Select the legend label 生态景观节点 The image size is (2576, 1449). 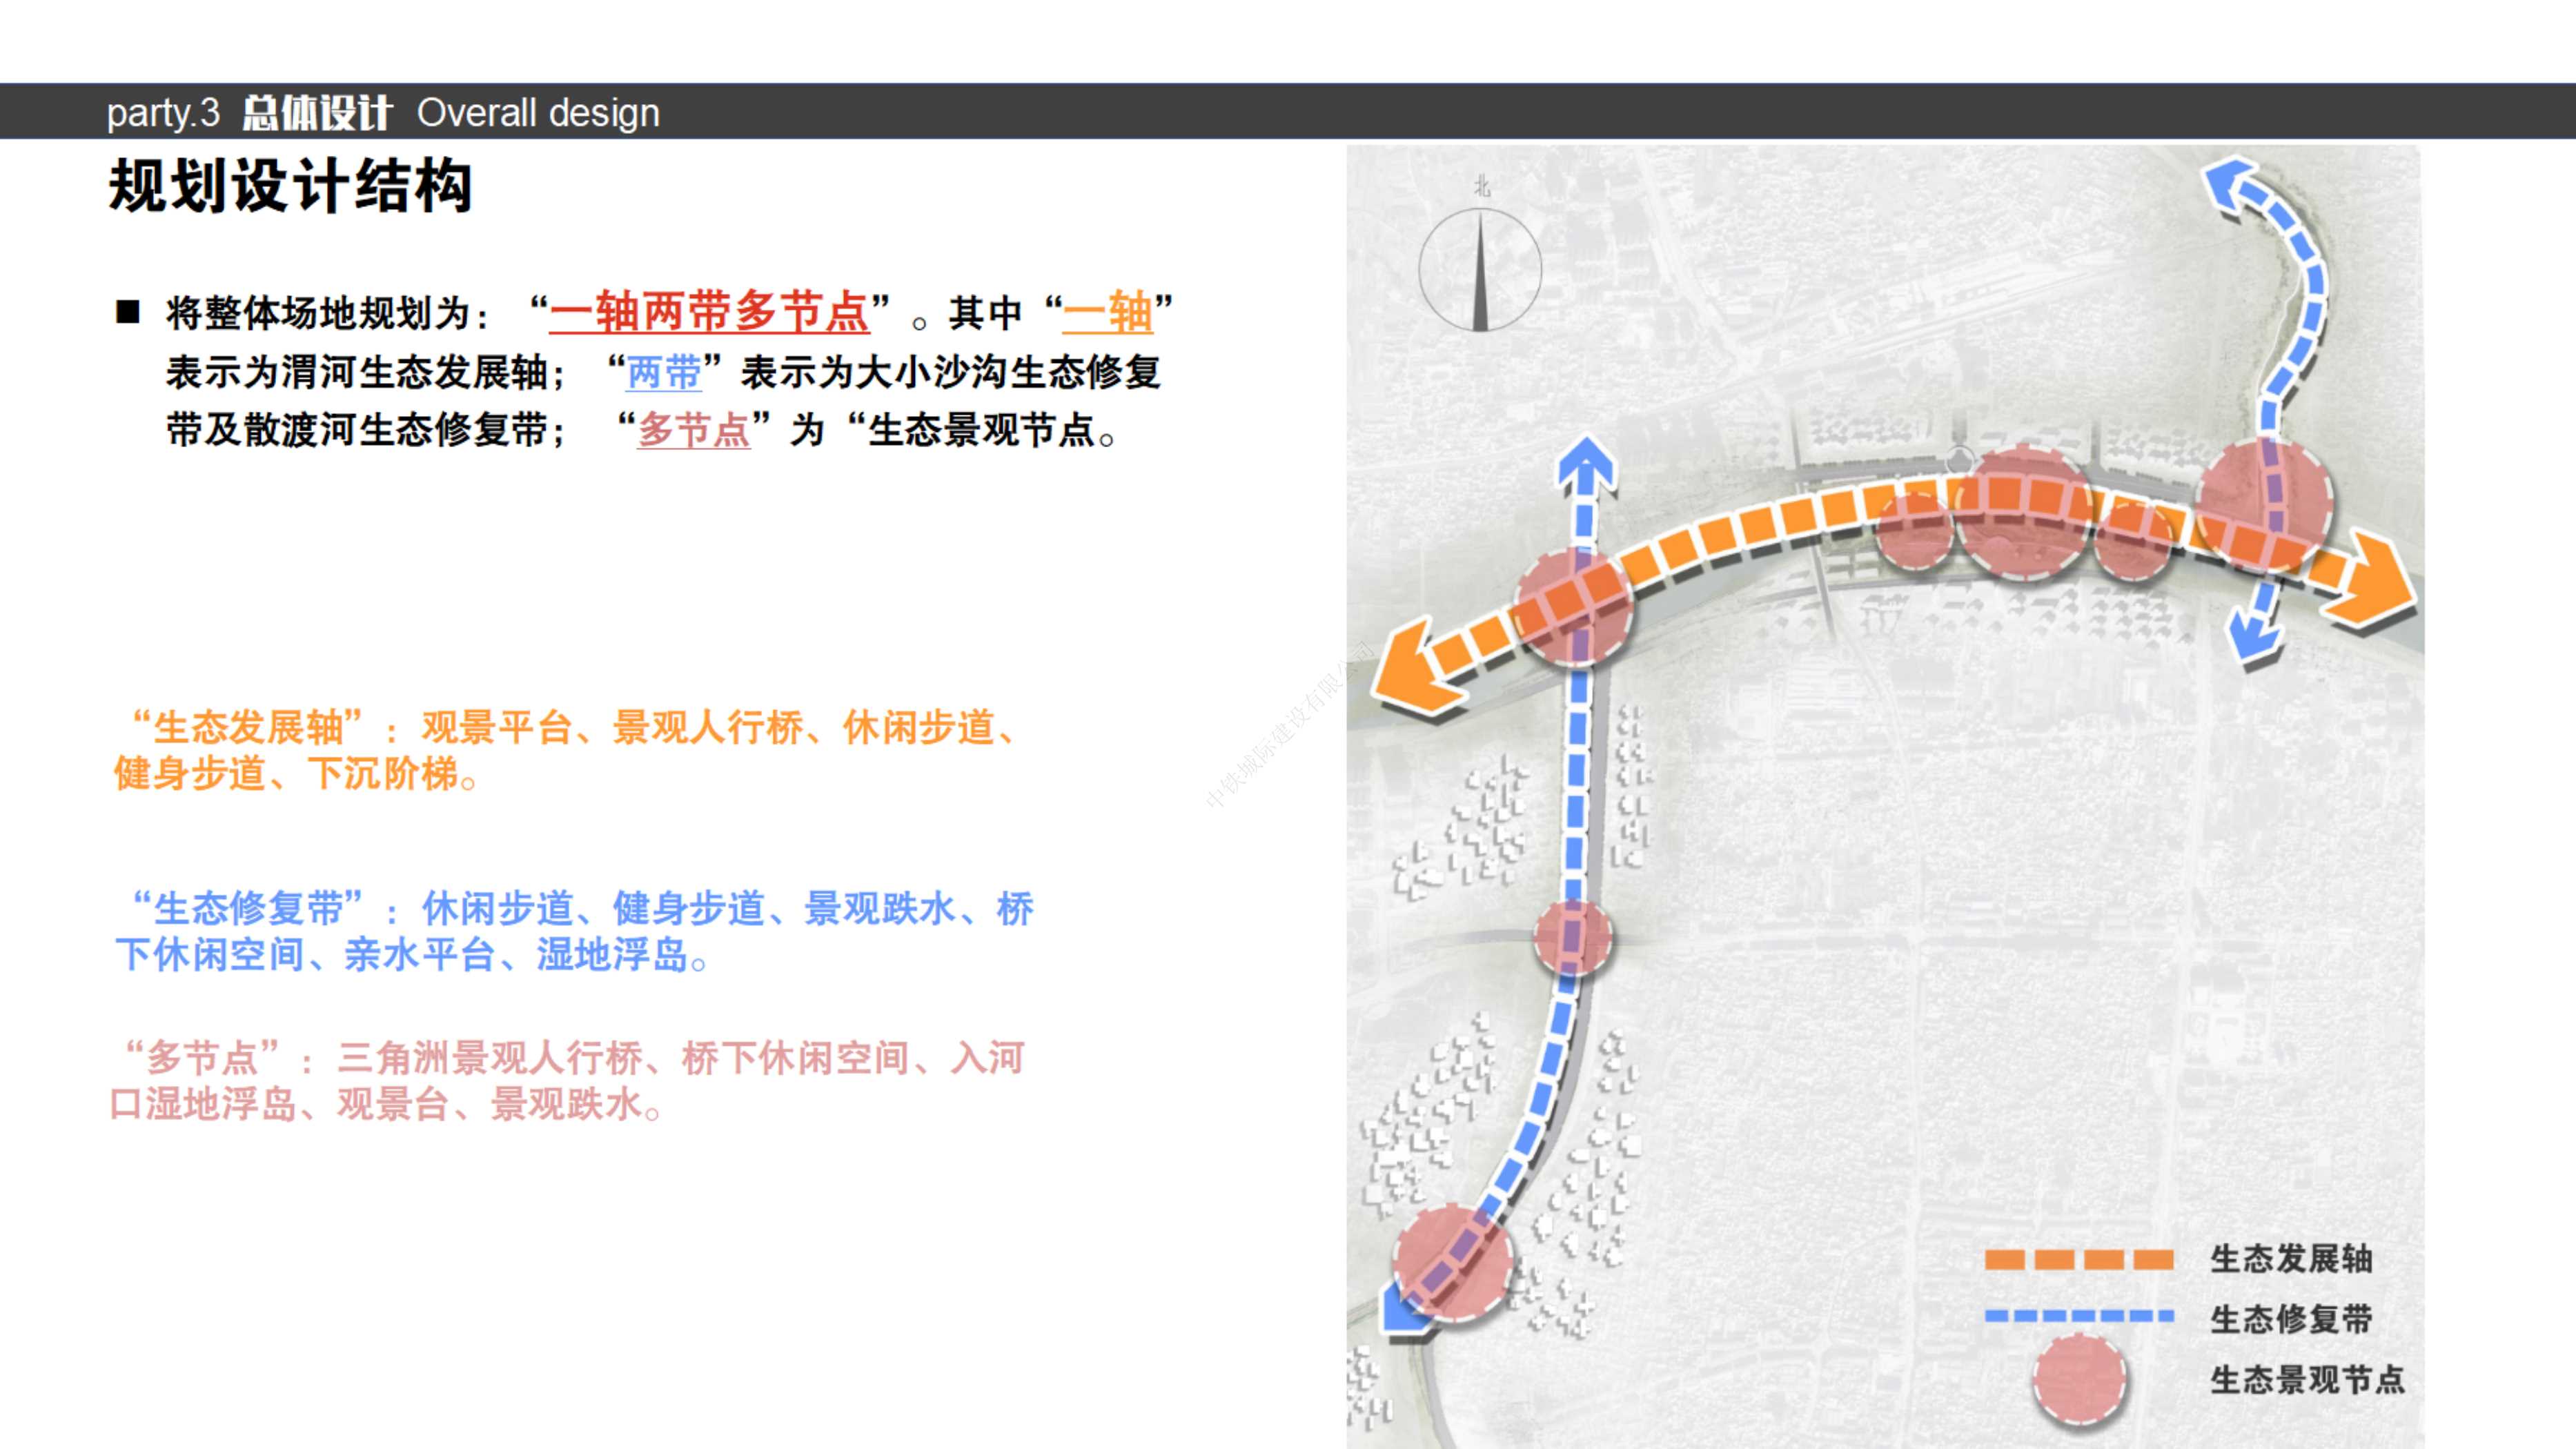2307,1380
